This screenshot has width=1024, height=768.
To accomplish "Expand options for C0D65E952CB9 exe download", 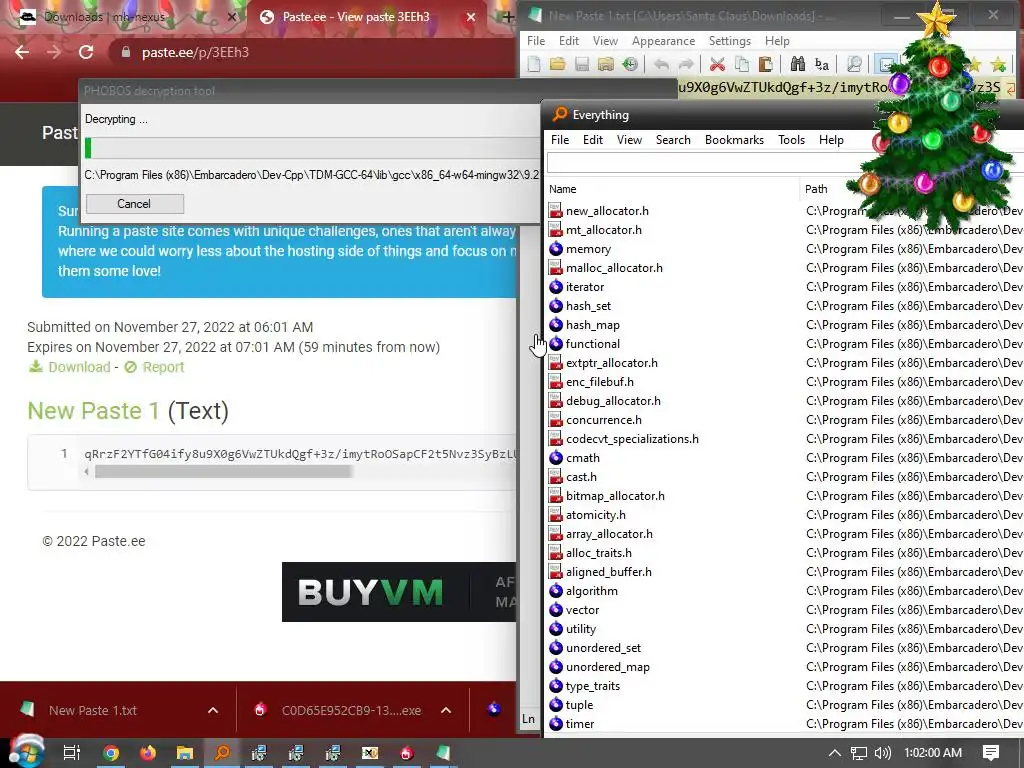I will [446, 710].
